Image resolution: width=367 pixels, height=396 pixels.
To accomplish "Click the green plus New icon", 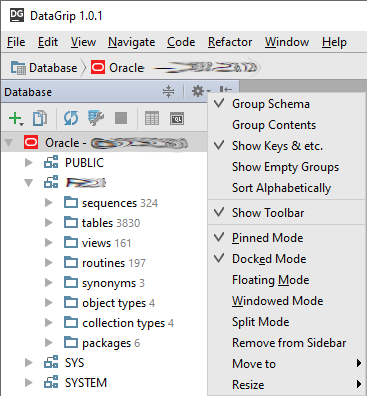I will (16, 118).
